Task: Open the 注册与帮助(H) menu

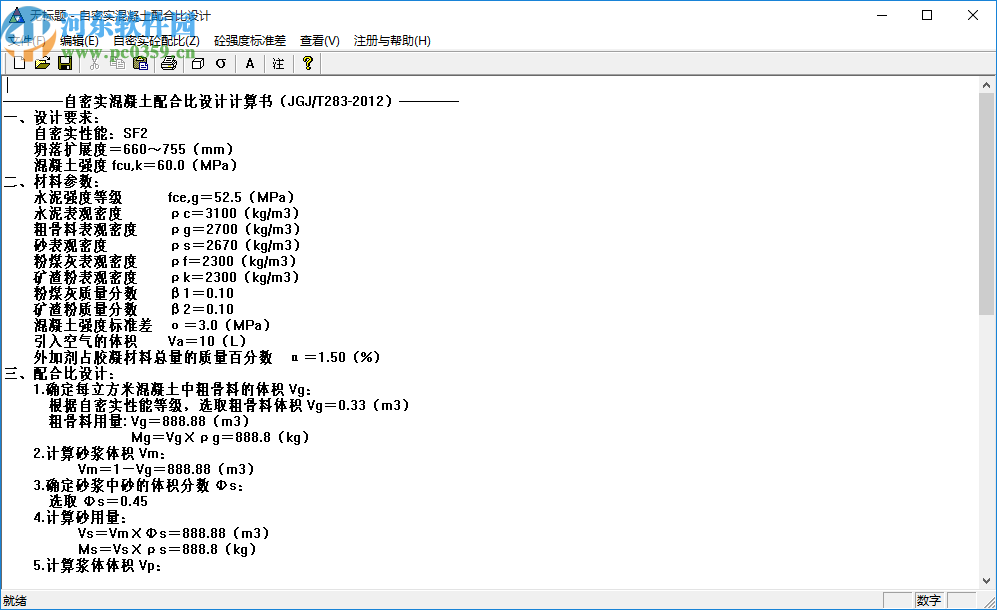Action: (x=392, y=41)
